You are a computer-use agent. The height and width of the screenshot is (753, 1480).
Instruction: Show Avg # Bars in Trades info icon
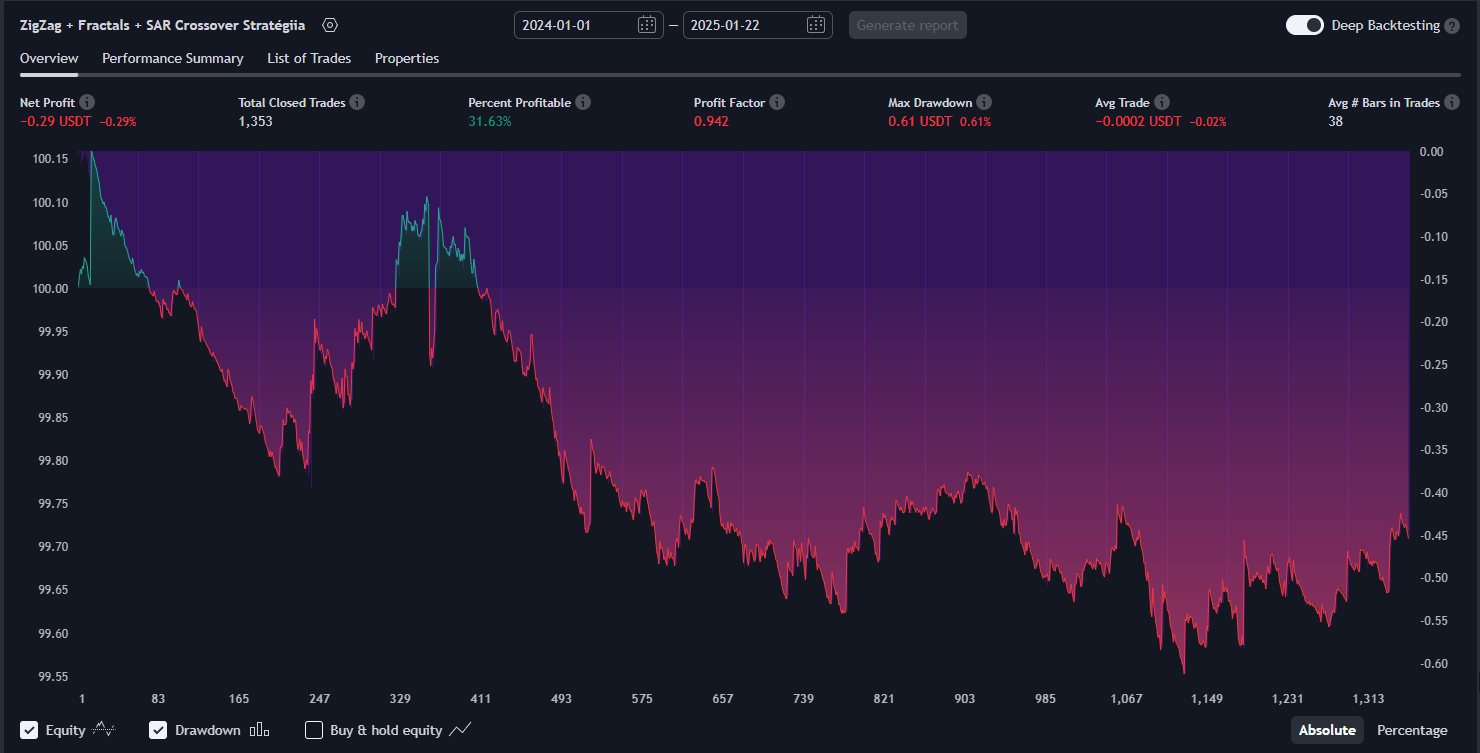[x=1452, y=102]
